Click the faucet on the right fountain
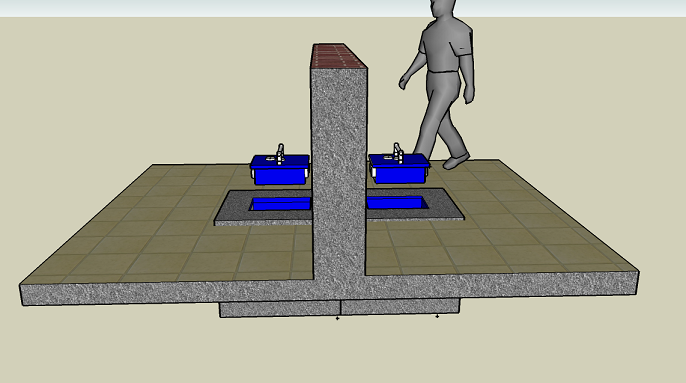The image size is (686, 383). (398, 153)
